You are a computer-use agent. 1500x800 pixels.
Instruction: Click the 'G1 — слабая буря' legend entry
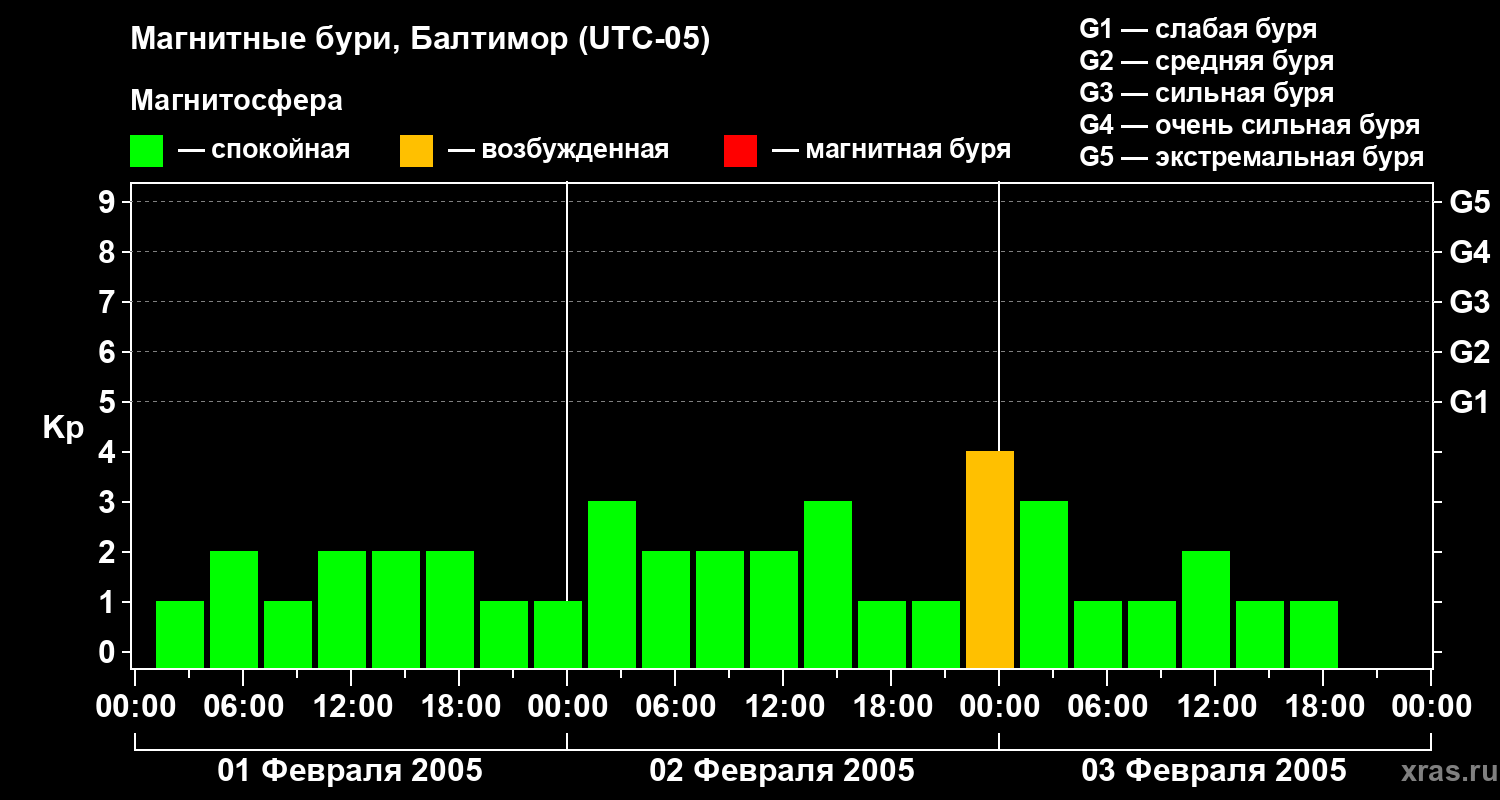pyautogui.click(x=1198, y=29)
